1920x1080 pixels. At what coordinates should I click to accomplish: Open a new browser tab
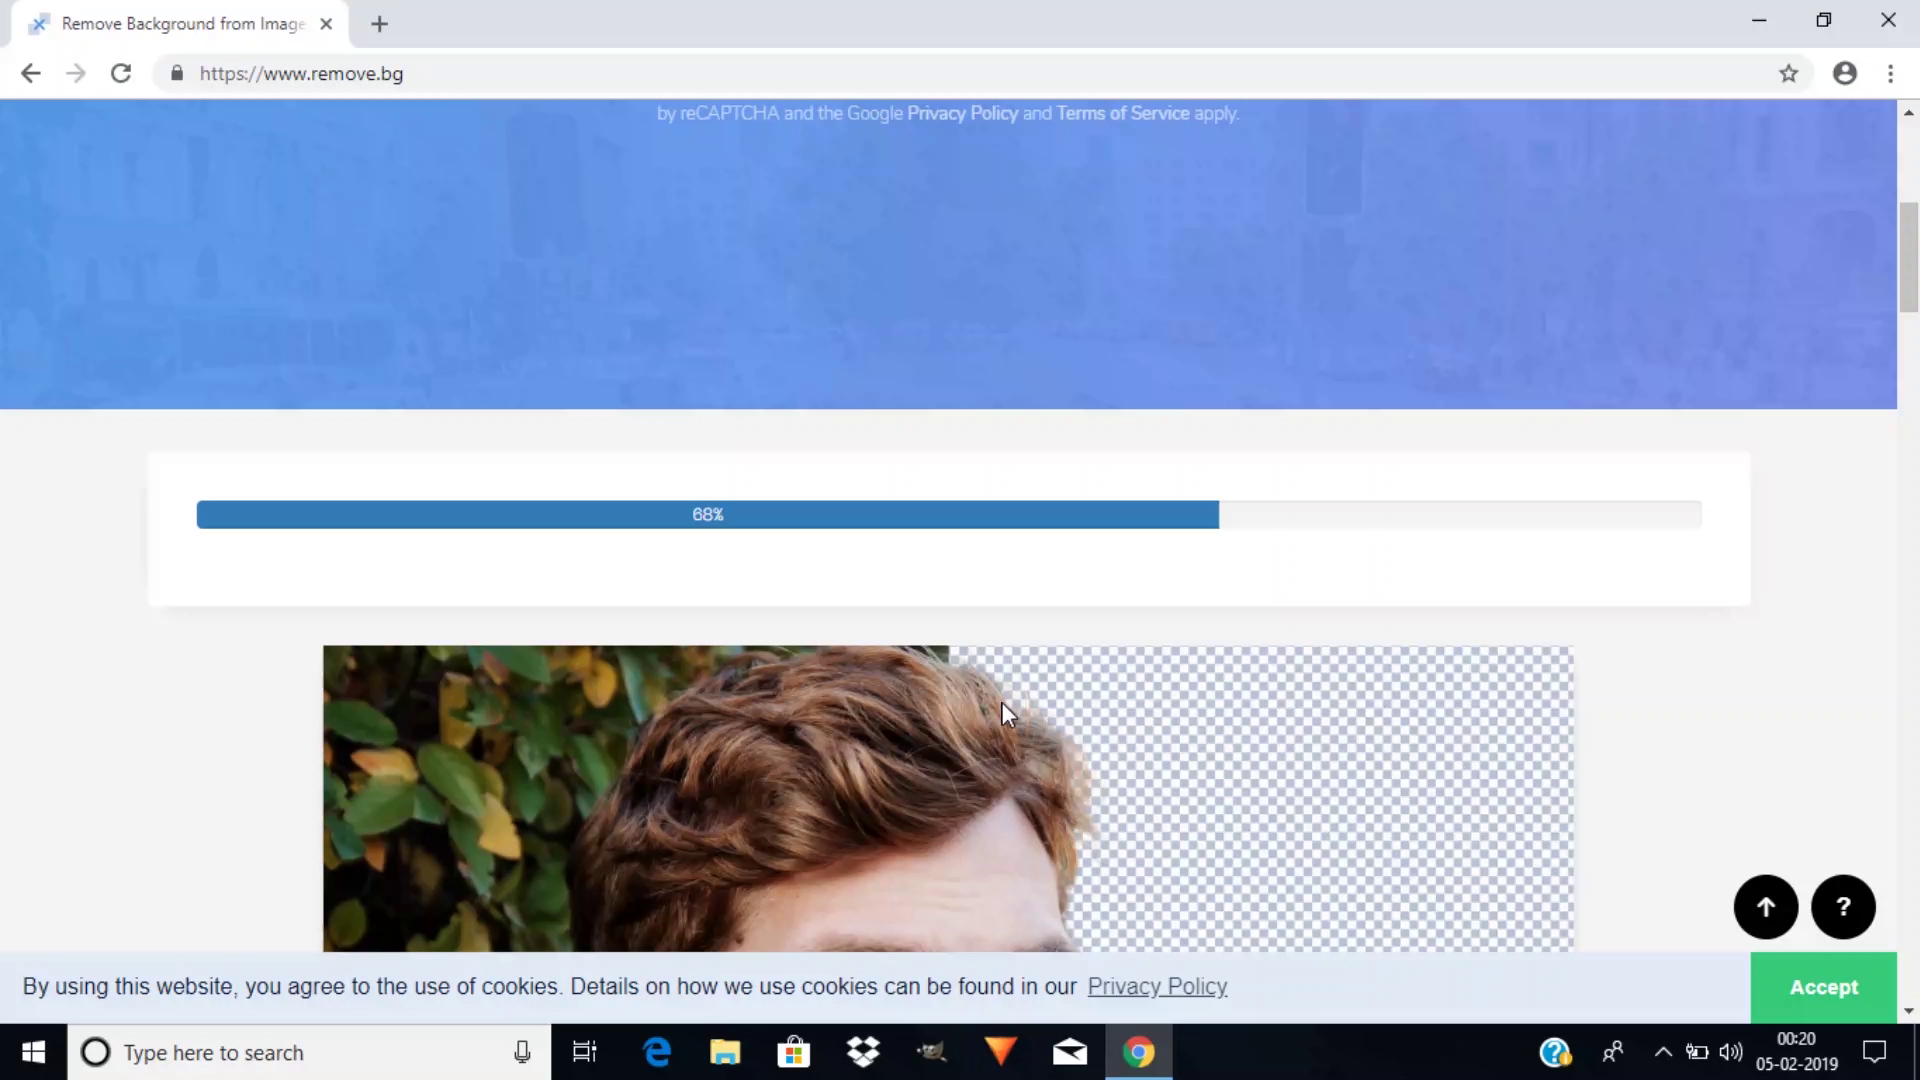coord(379,24)
